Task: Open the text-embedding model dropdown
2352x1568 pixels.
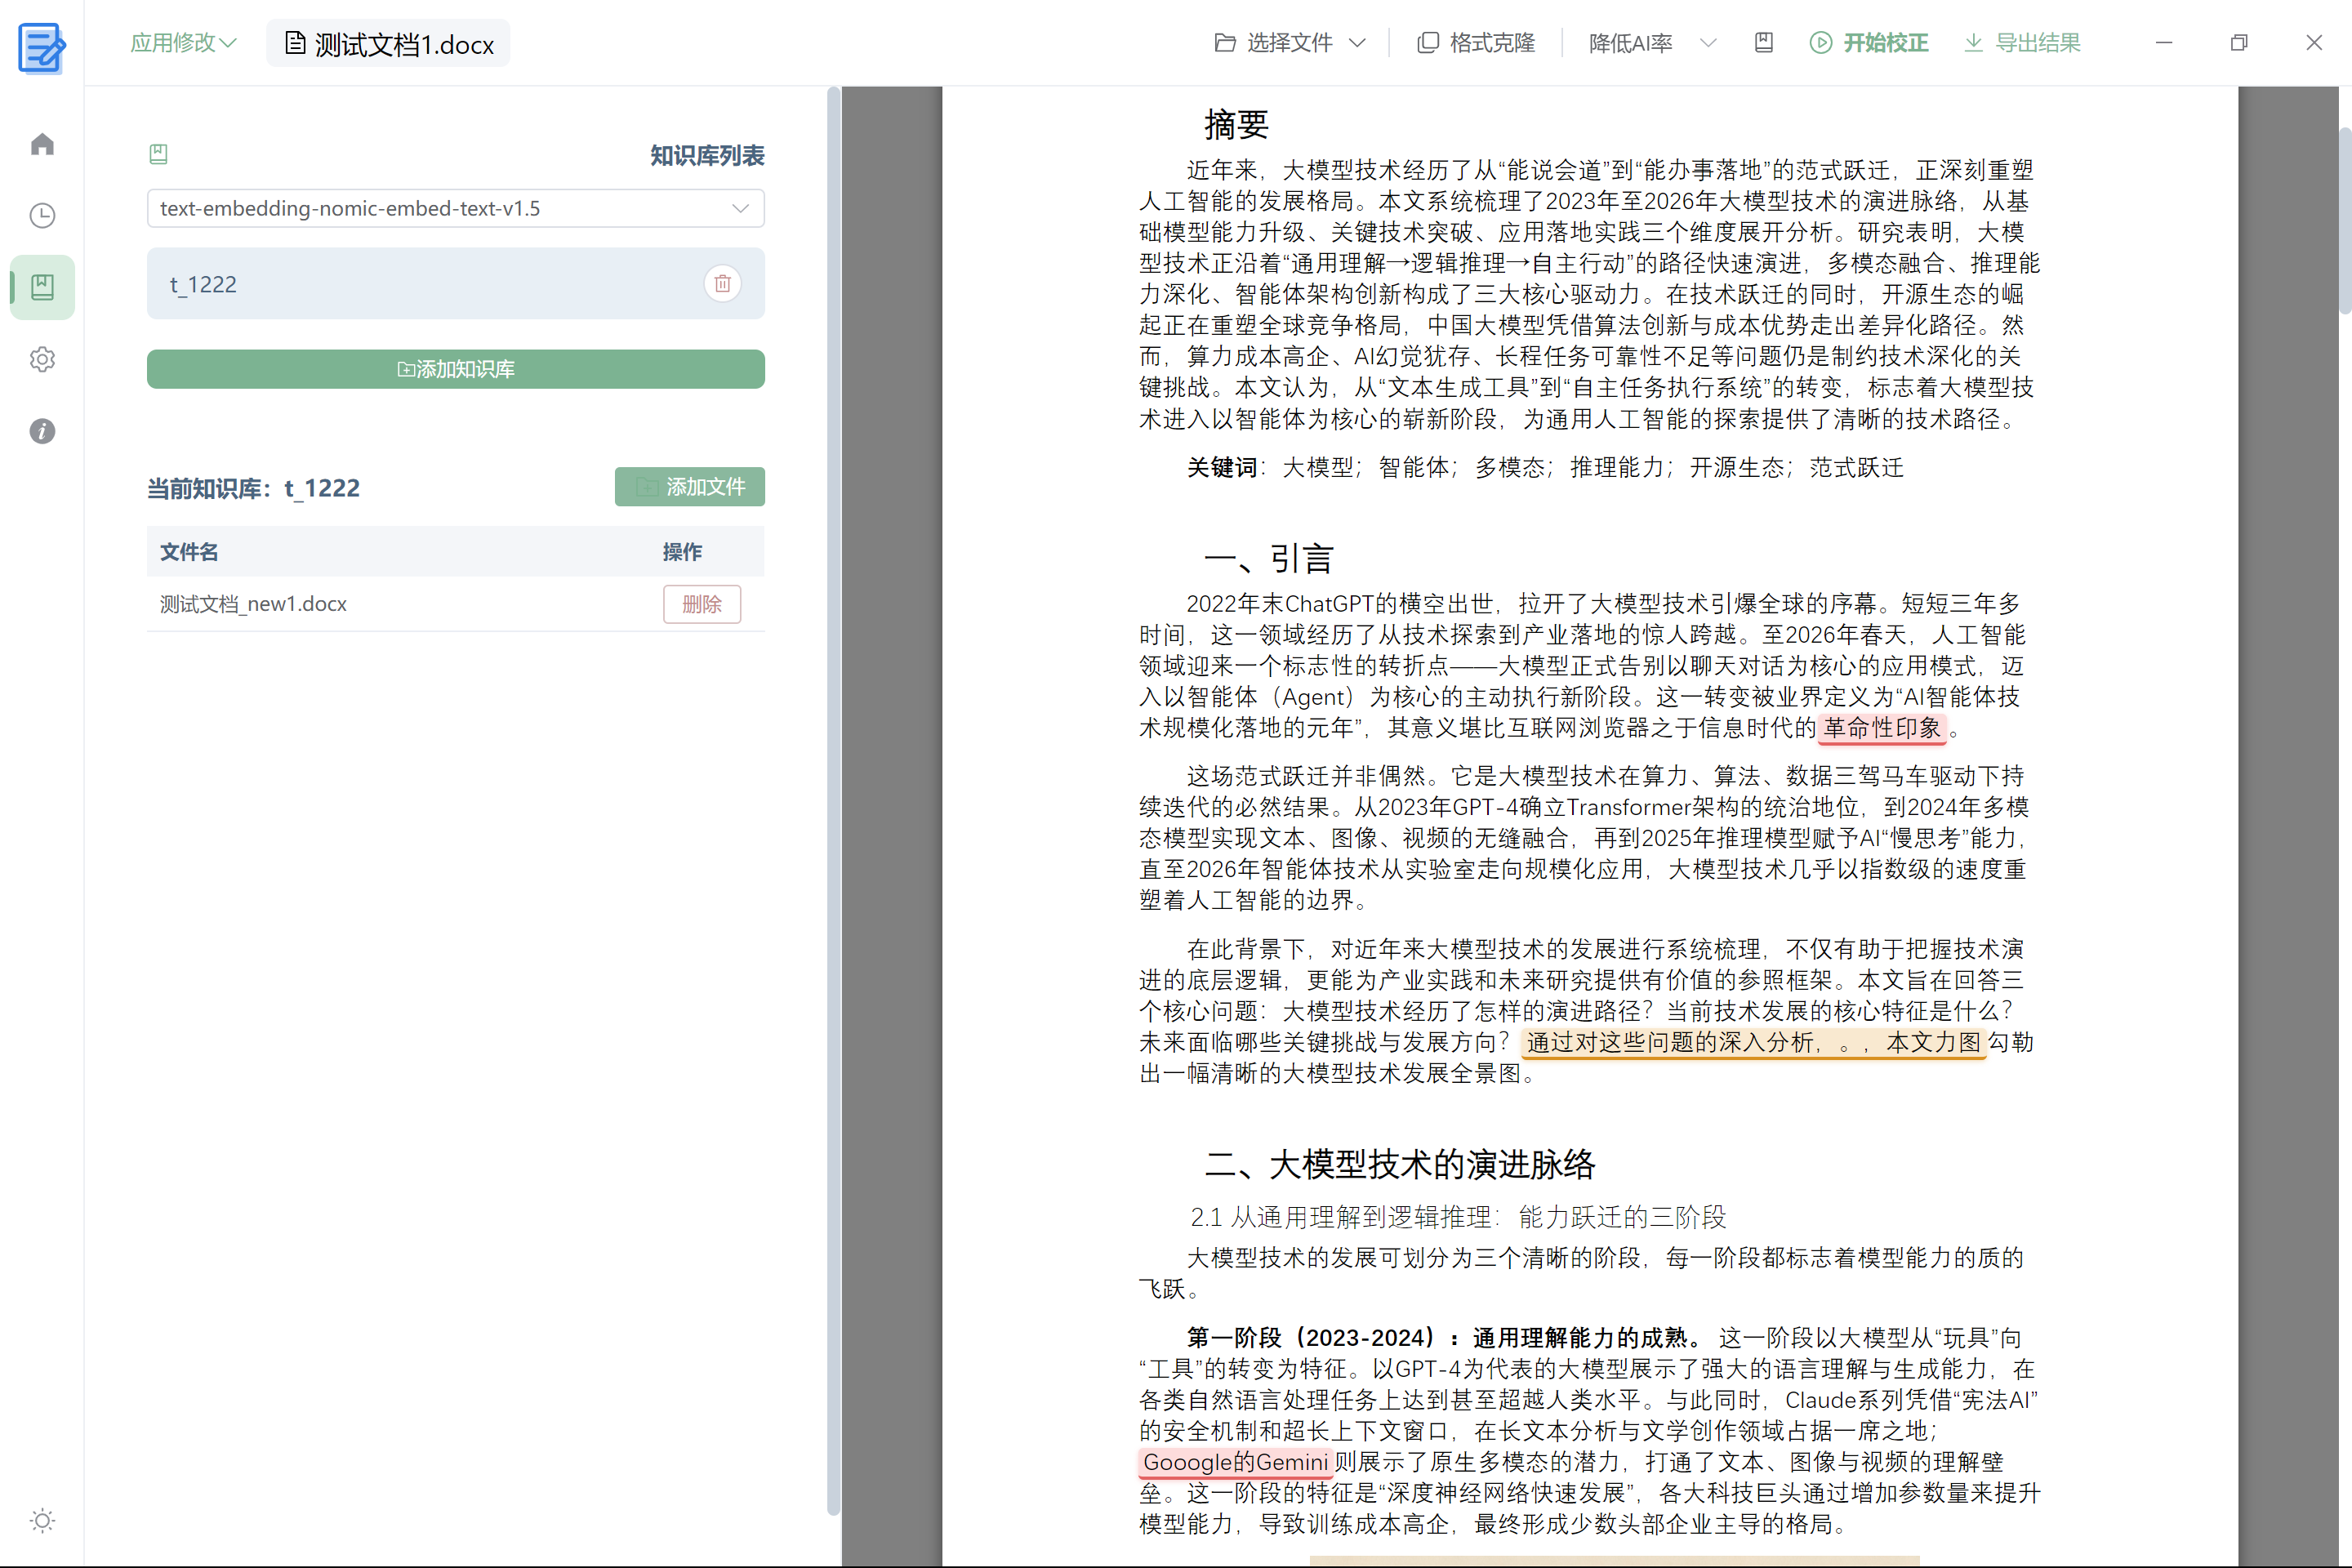Action: click(456, 208)
